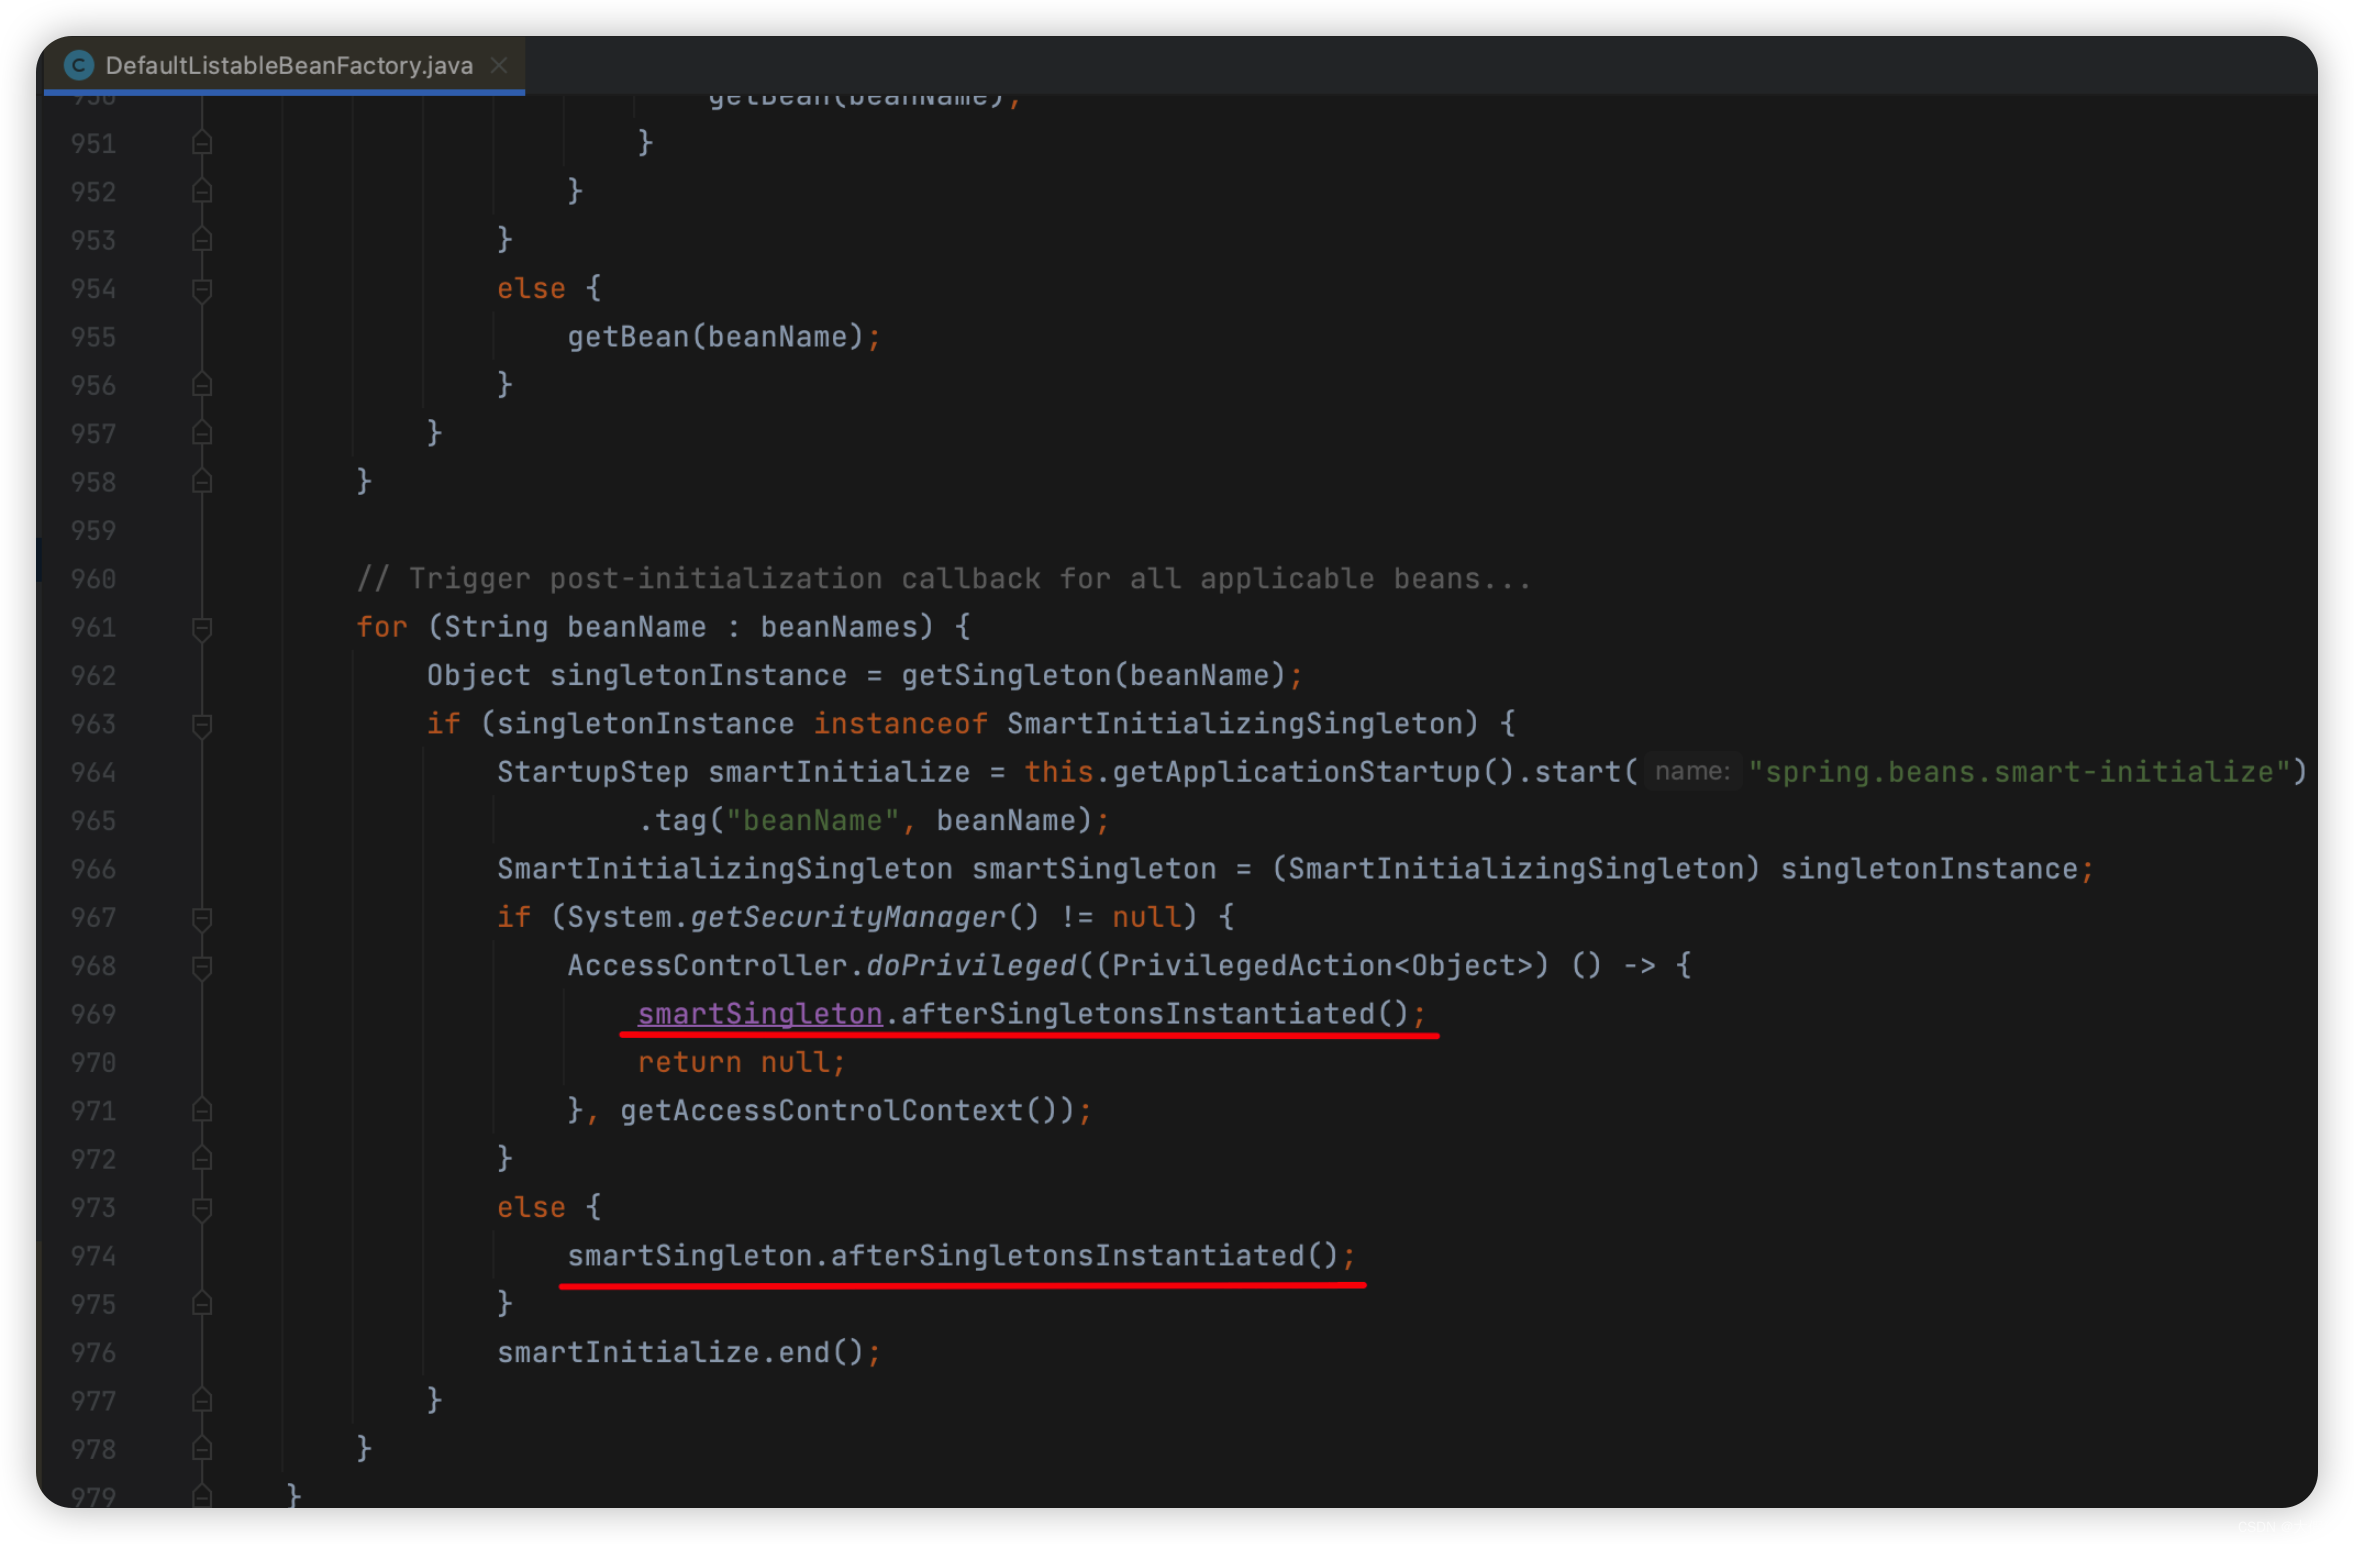Click getAccessControlContext() on line 971

(838, 1111)
